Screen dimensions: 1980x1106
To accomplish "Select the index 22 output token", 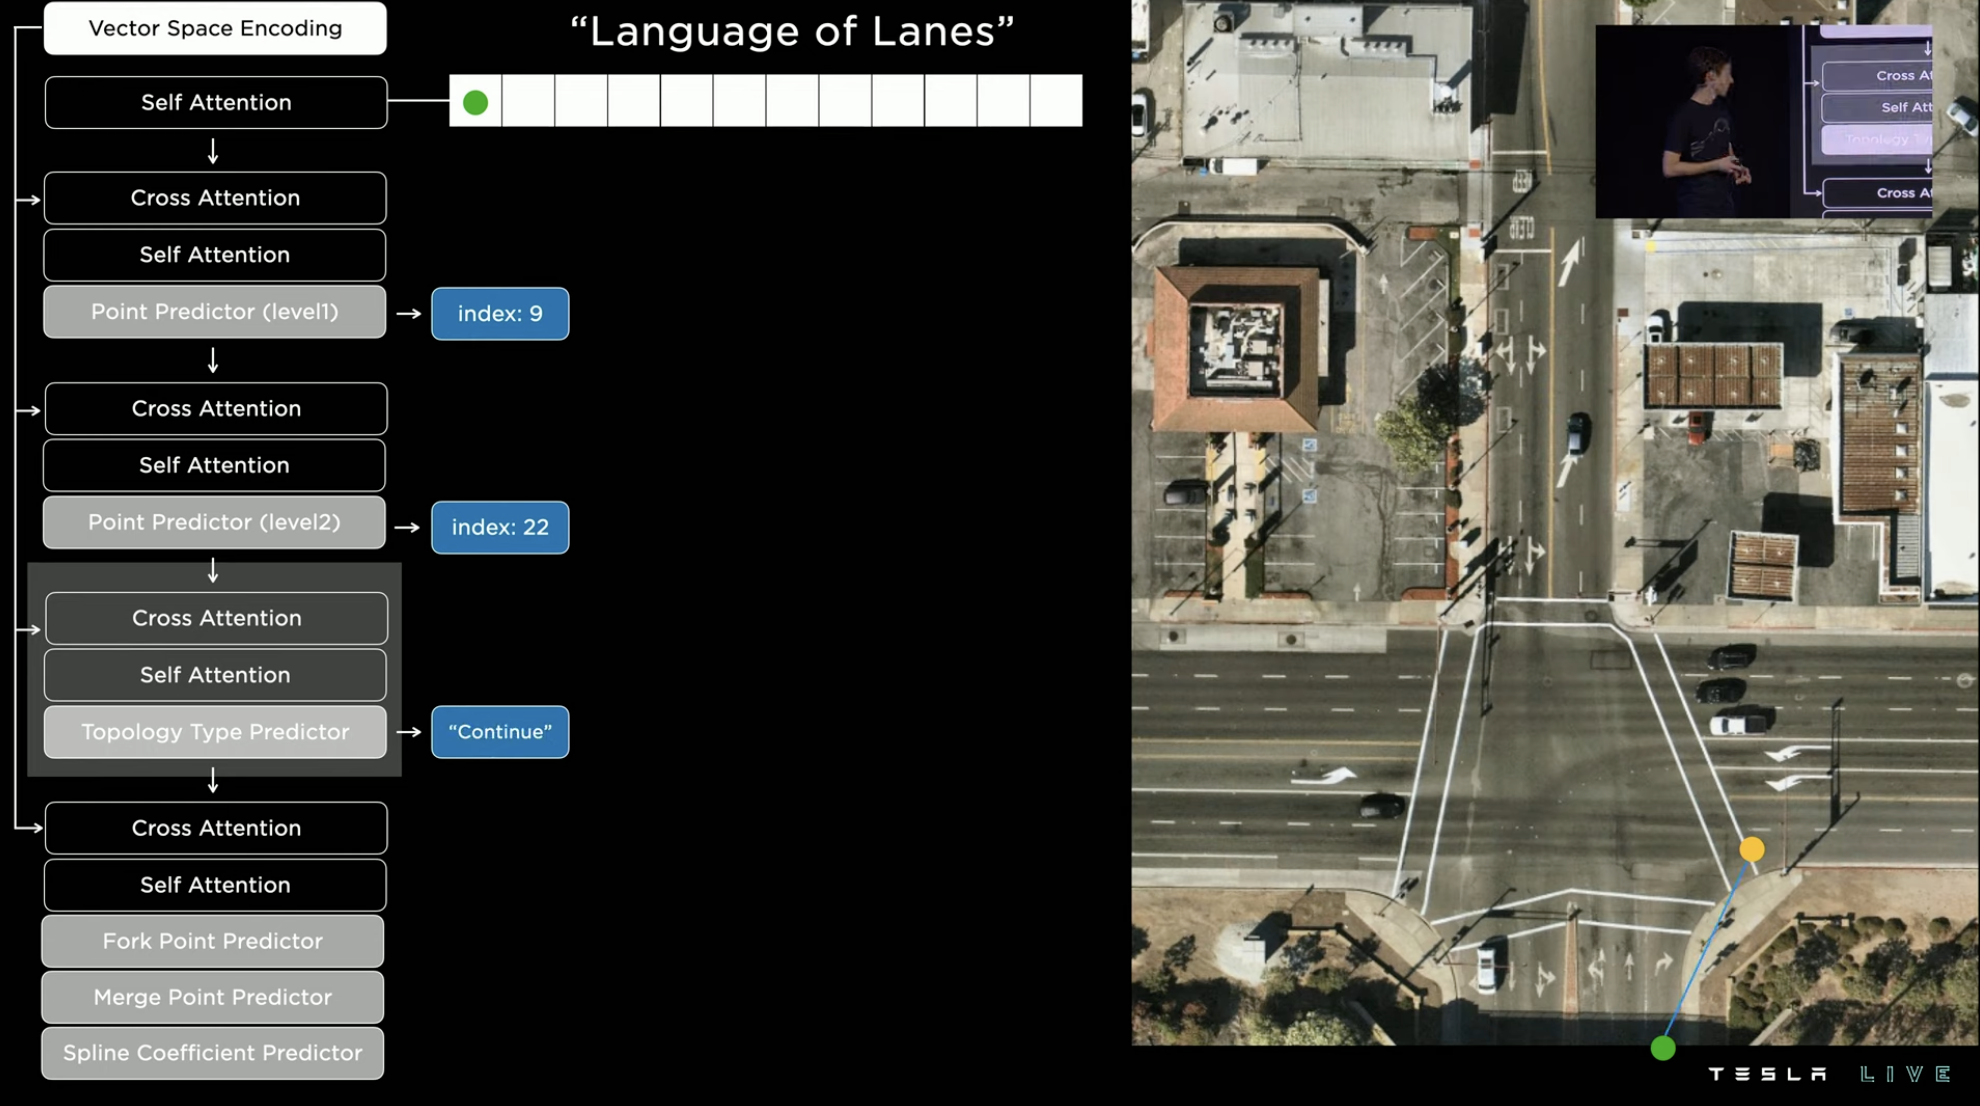I will pos(499,526).
